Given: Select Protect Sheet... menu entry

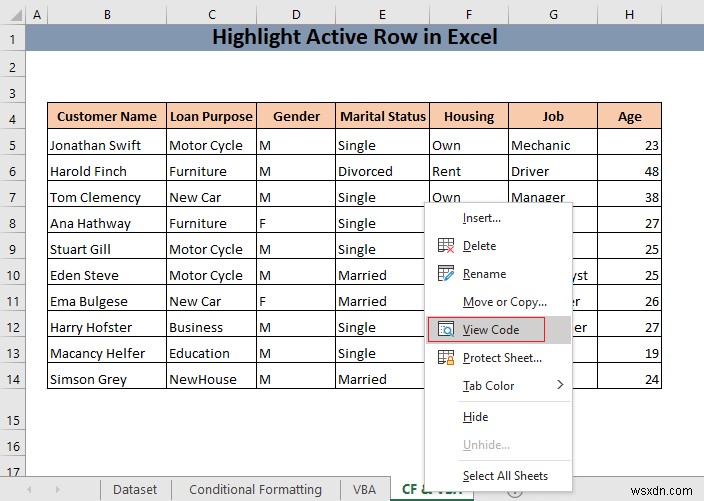Looking at the screenshot, I should (498, 357).
